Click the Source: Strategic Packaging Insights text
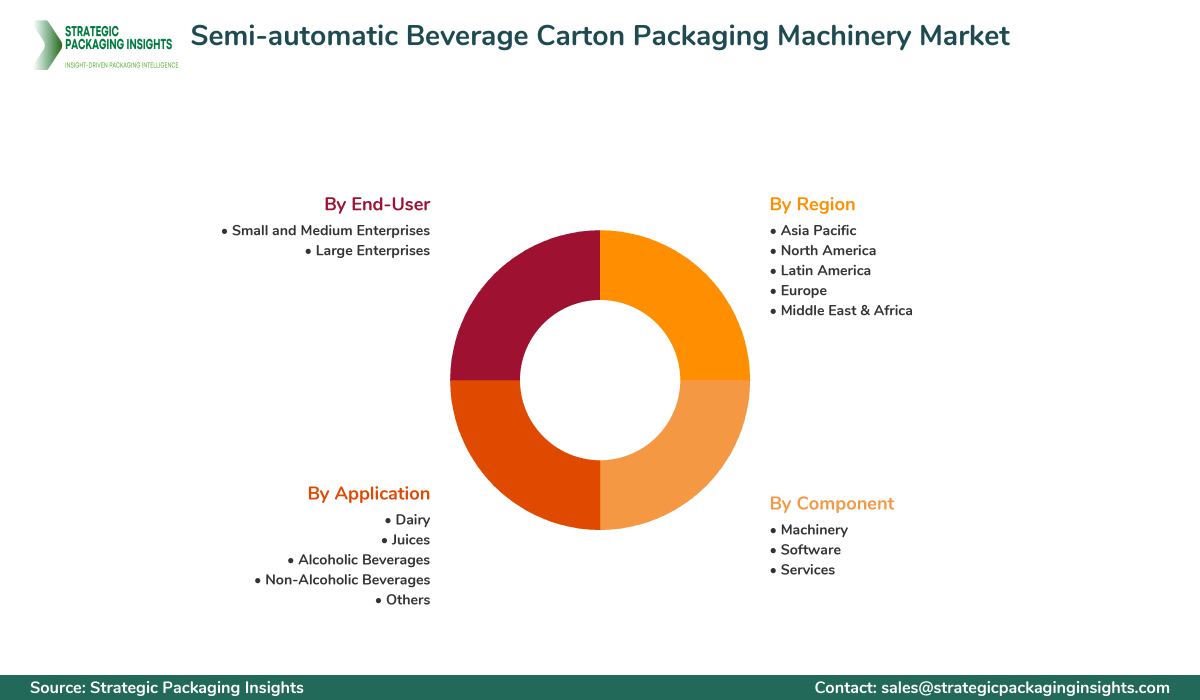 pyautogui.click(x=166, y=687)
